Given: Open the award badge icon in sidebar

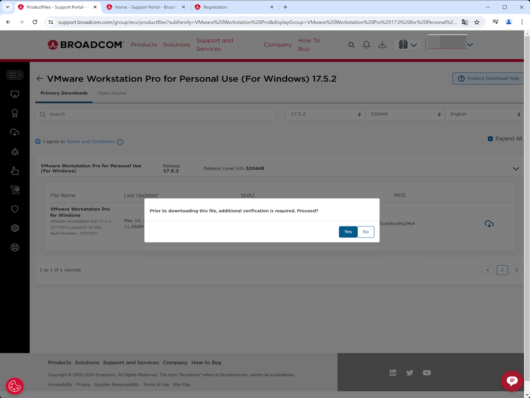Looking at the screenshot, I should 15,113.
